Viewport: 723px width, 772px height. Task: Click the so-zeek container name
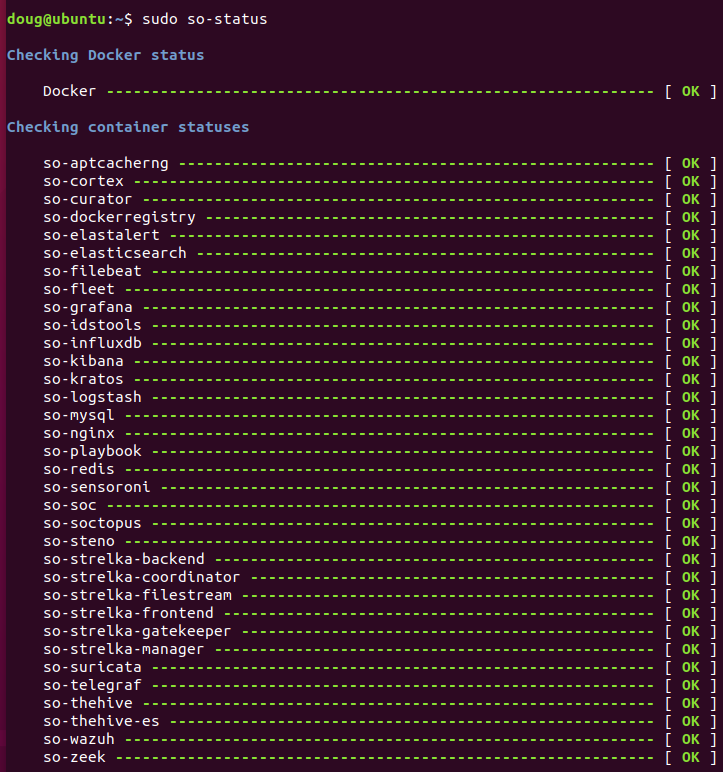tap(74, 758)
